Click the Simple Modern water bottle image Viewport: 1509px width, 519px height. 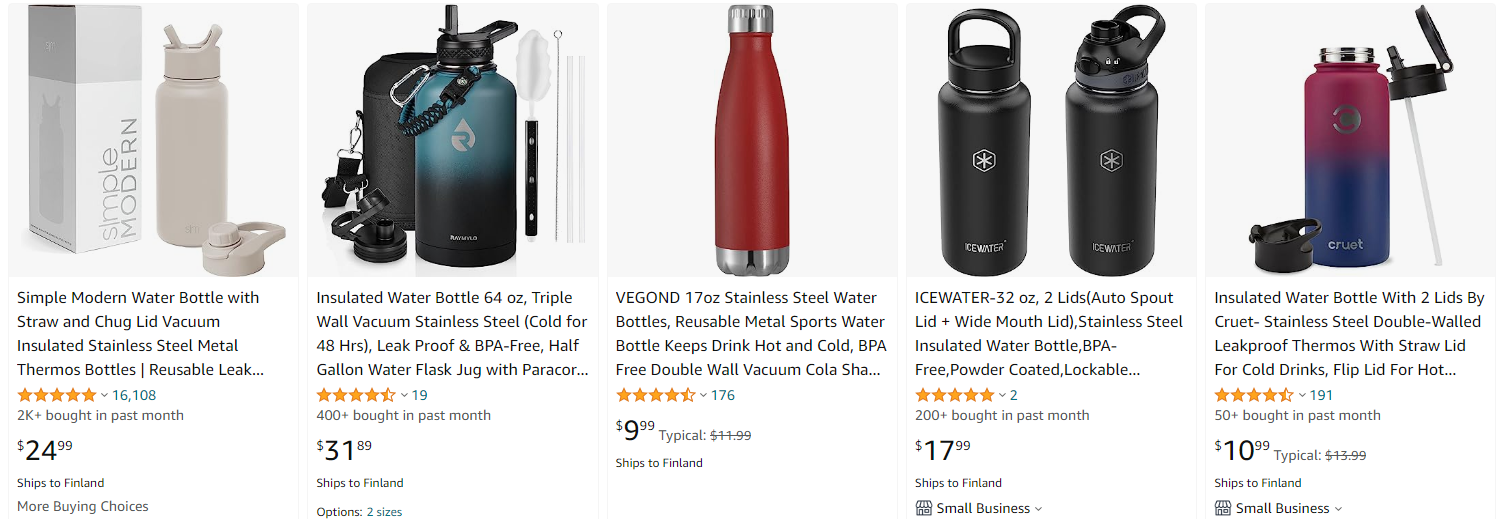pos(153,140)
